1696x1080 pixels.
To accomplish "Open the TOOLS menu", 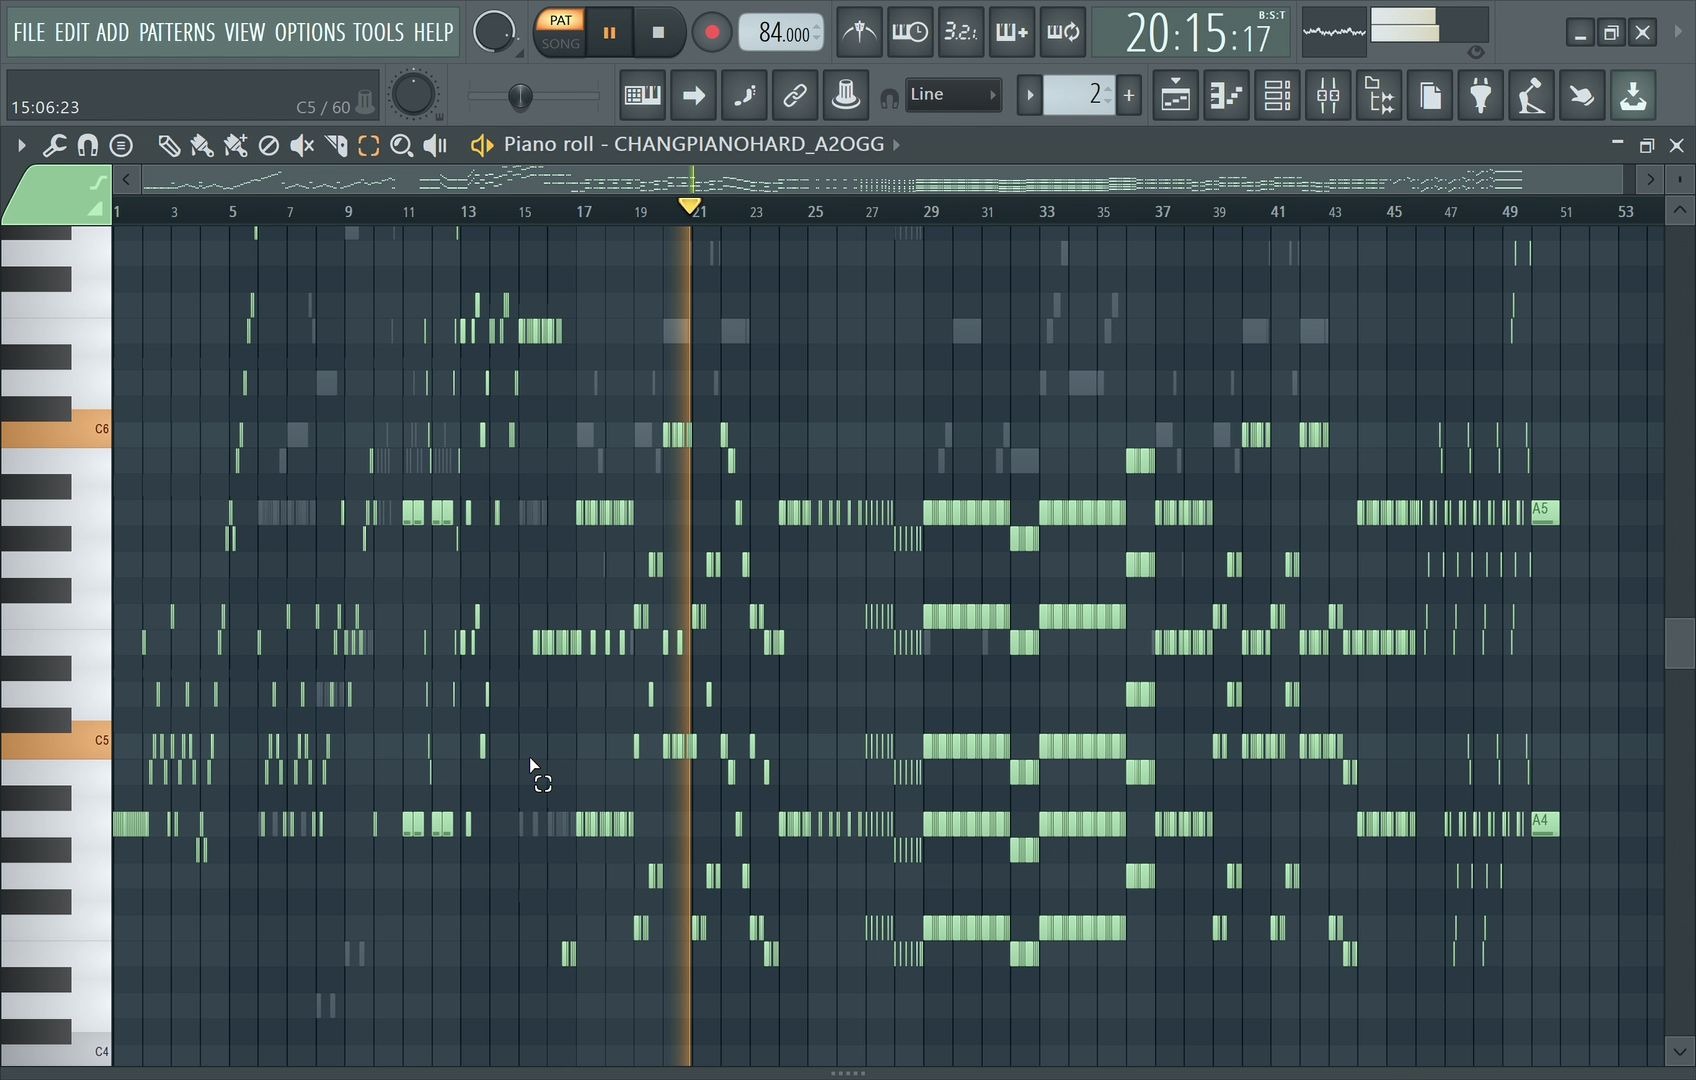I will point(378,32).
